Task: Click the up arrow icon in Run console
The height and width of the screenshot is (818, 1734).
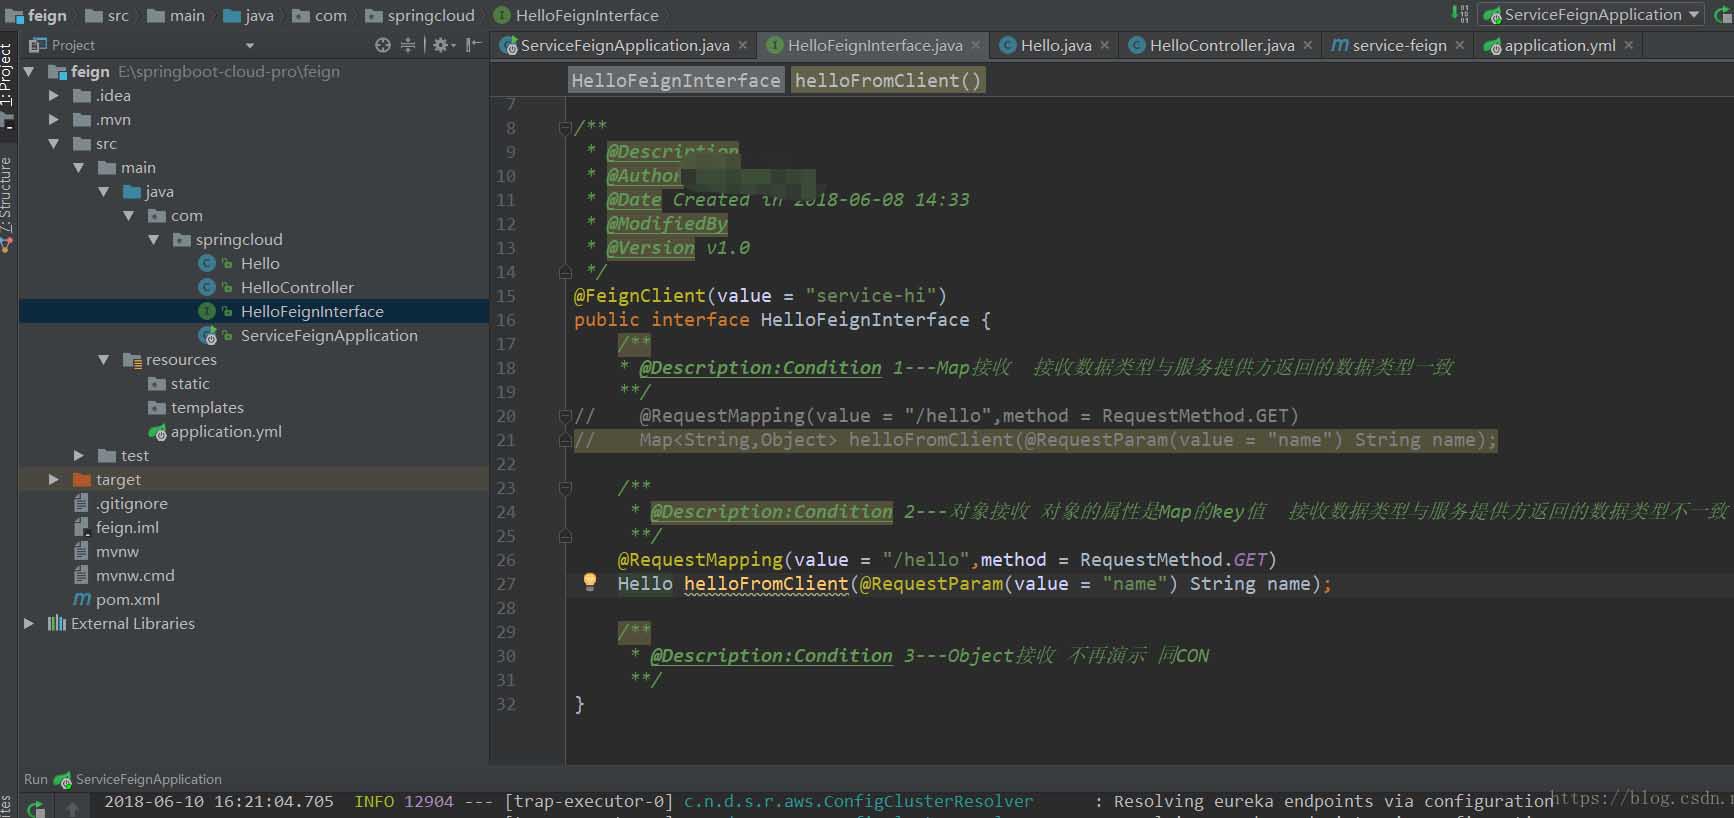Action: tap(72, 808)
